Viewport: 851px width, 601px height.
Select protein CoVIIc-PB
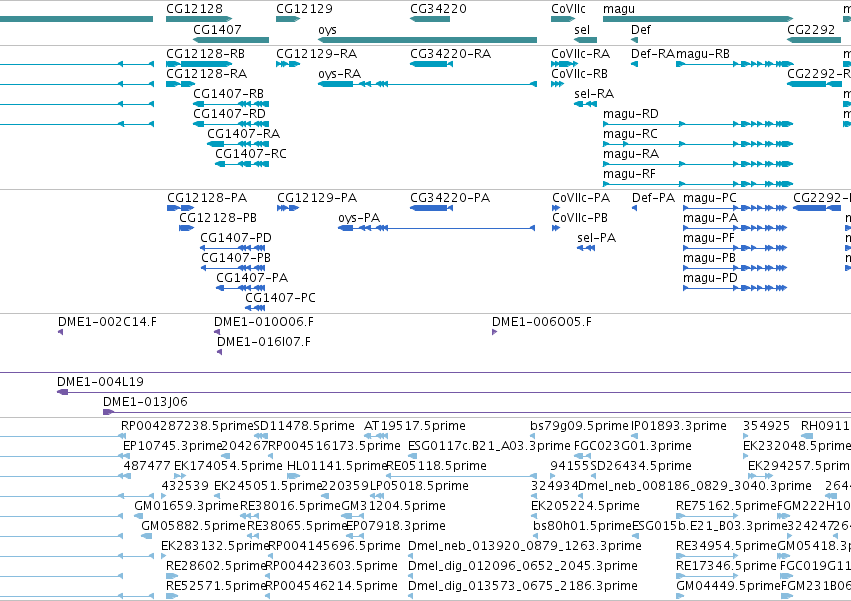(x=556, y=228)
